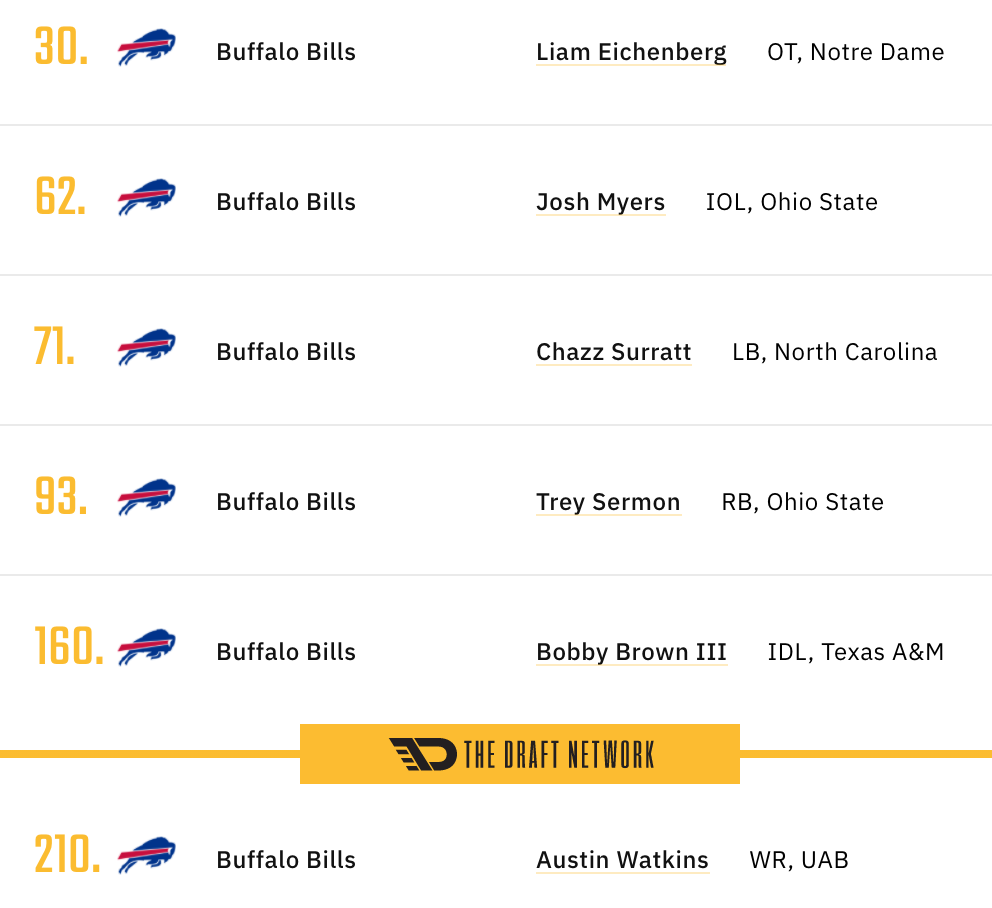Click the Bills logo beside pick 30
Screen dimensions: 992x908
click(147, 47)
